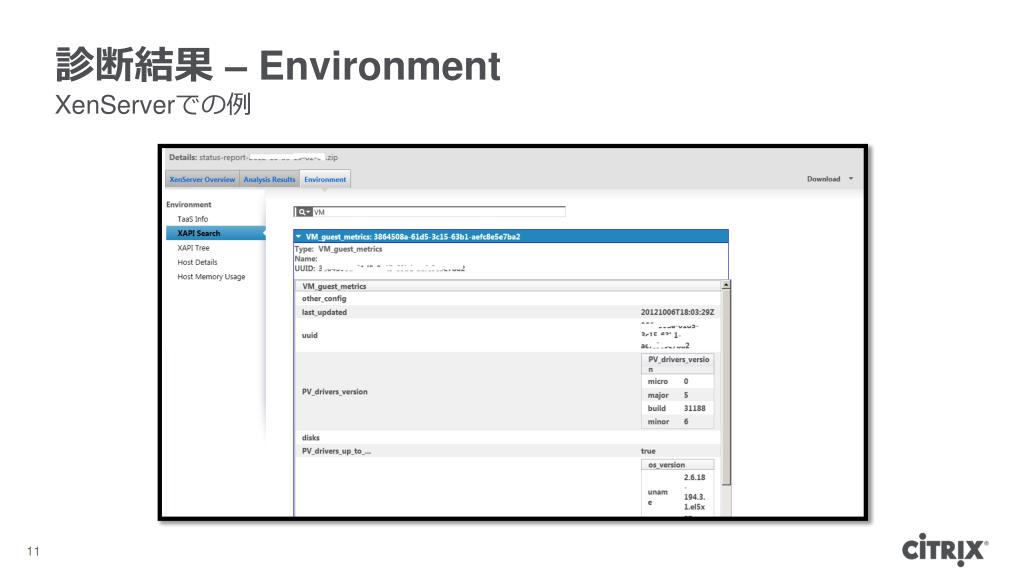Select the Environment tab
The height and width of the screenshot is (576, 1024).
[x=325, y=180]
